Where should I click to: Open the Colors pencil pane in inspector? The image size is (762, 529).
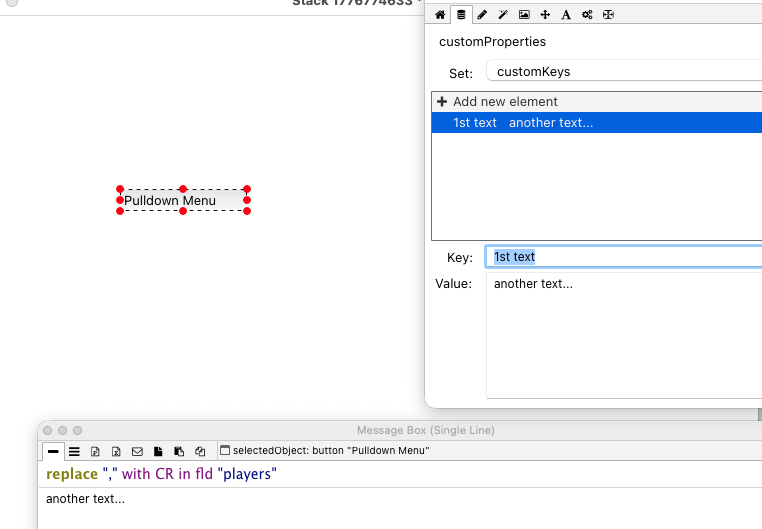pyautogui.click(x=482, y=15)
